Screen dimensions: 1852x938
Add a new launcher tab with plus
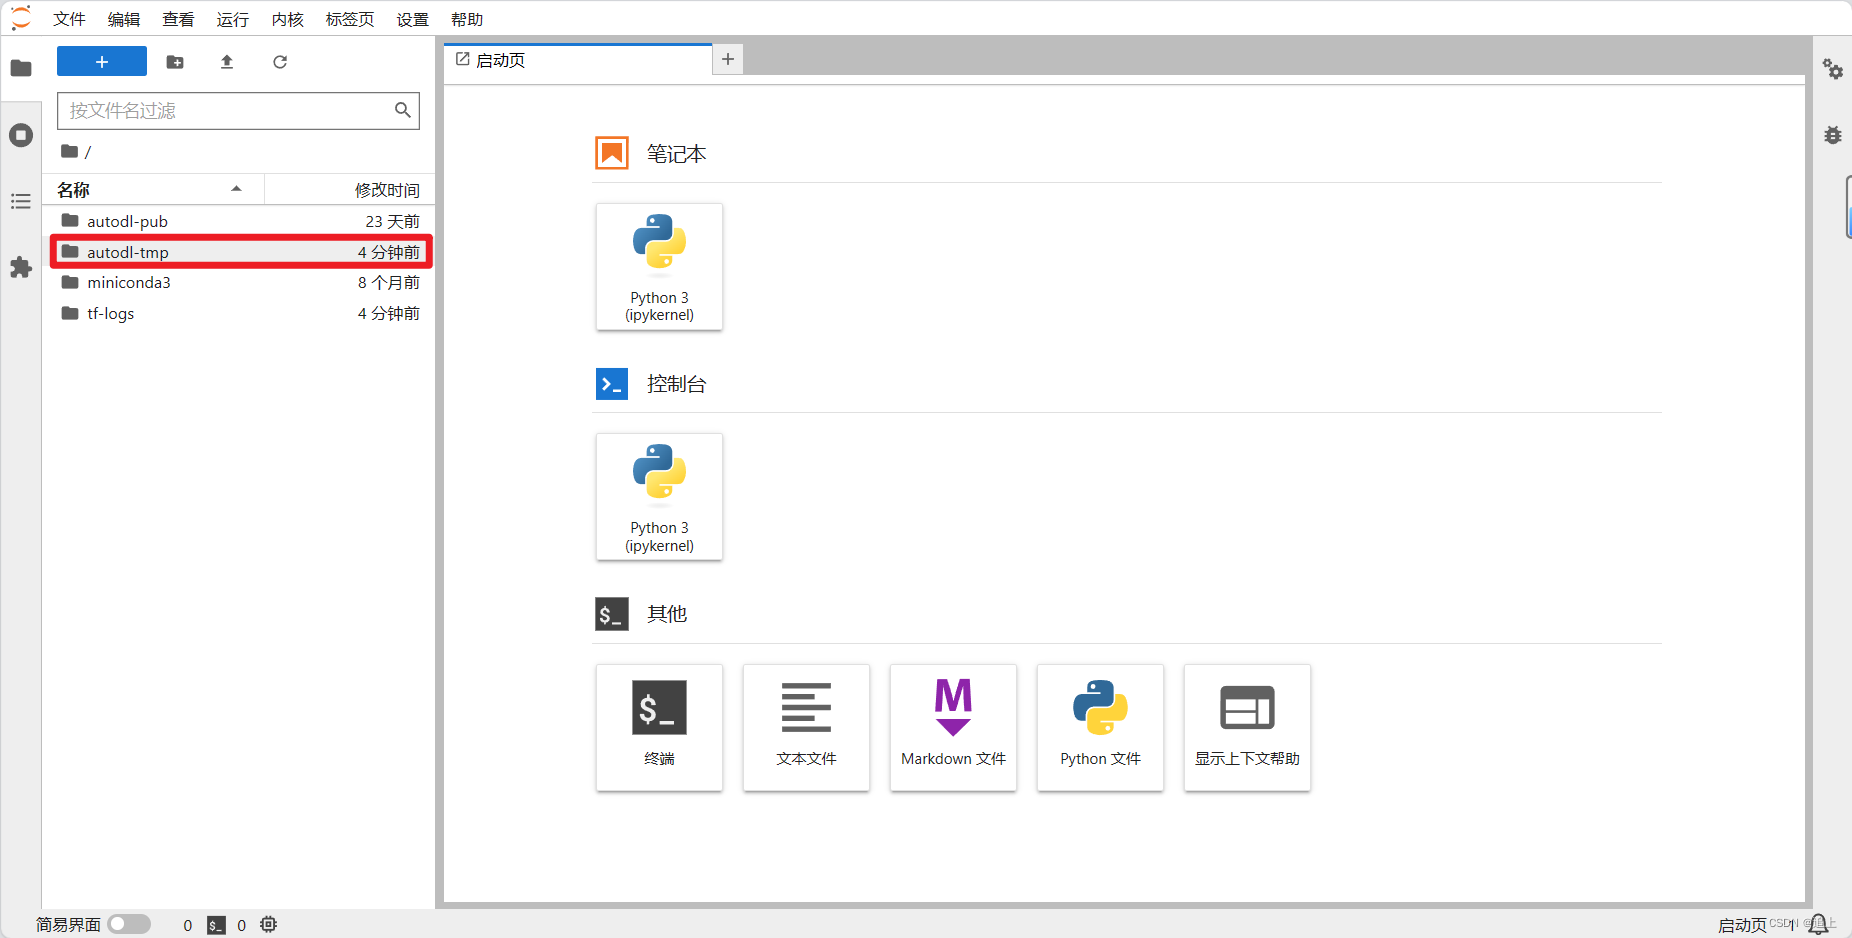(x=728, y=60)
